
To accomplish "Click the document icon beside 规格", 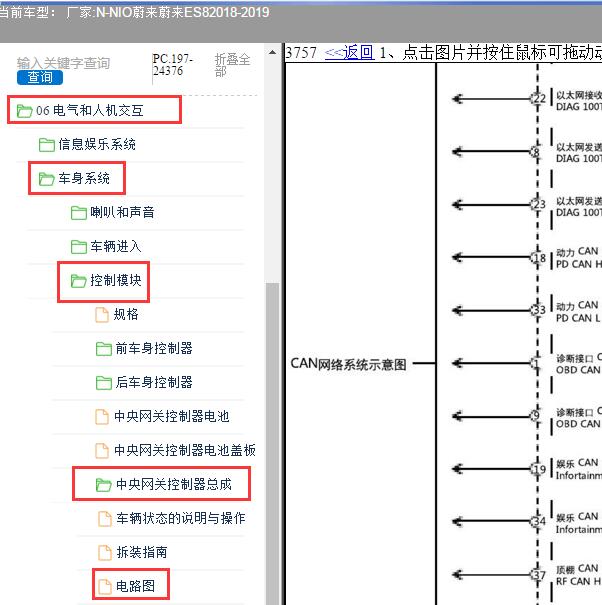I will click(102, 315).
